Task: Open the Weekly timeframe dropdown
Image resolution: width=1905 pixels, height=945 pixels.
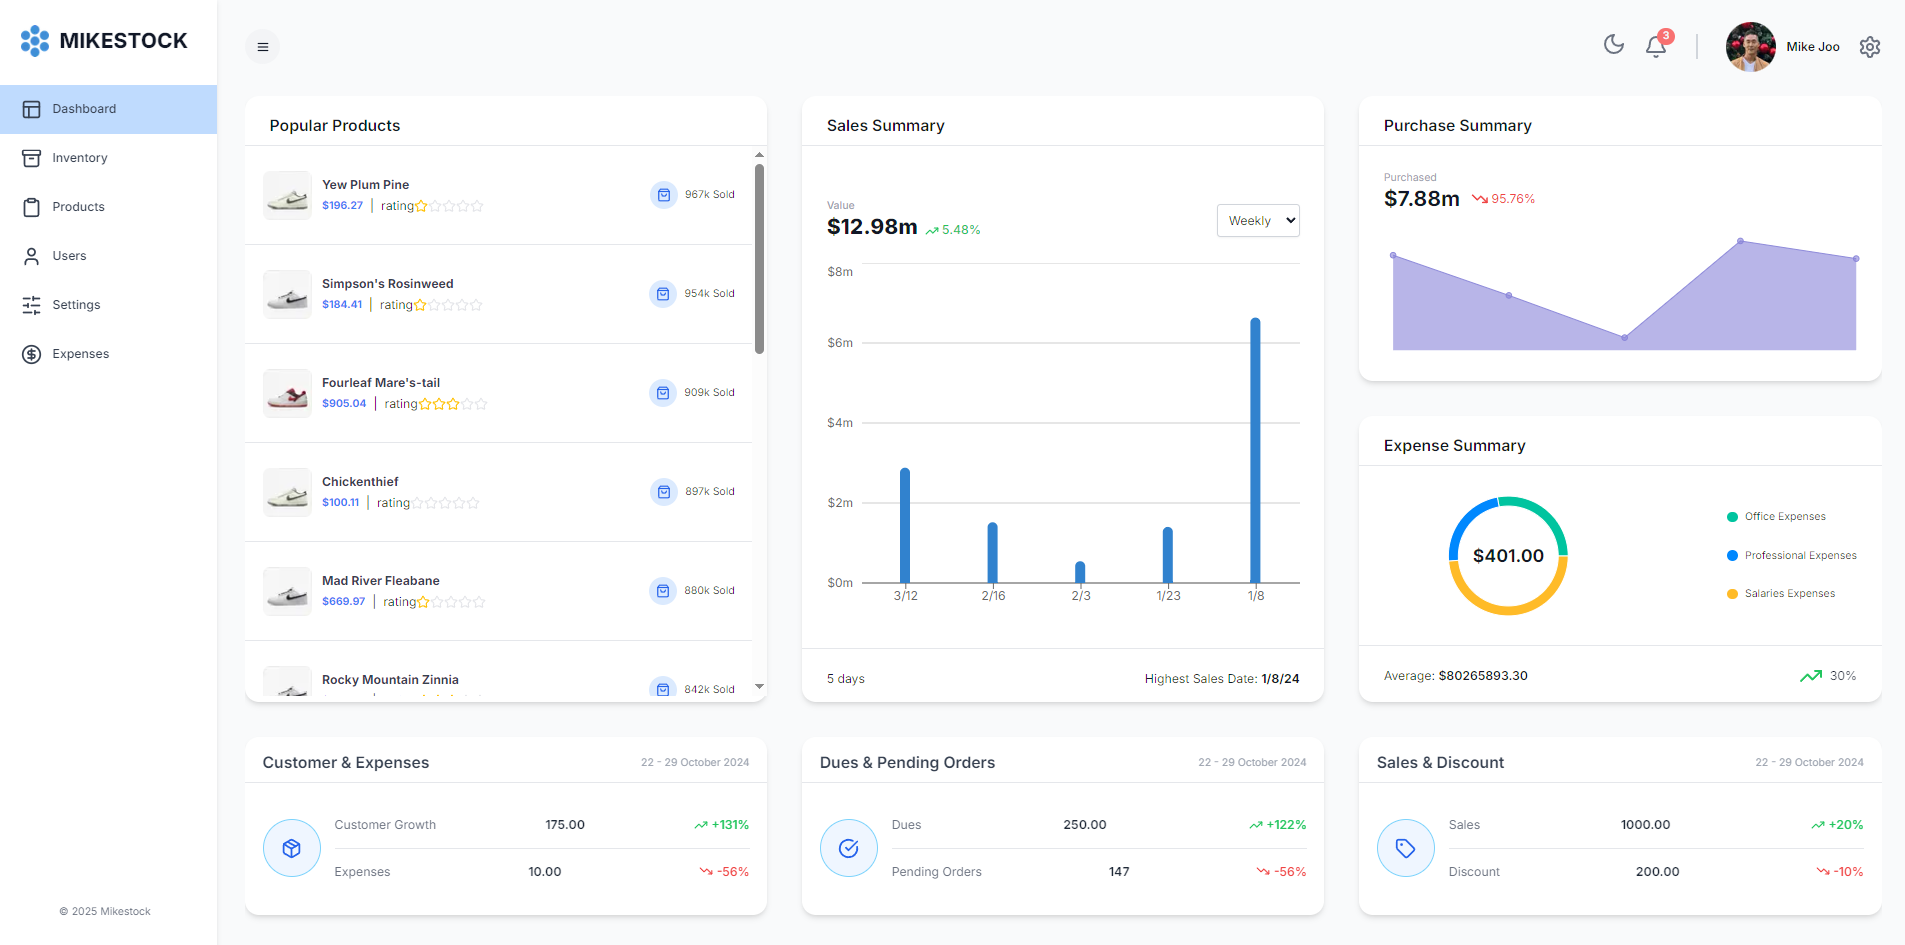Action: 1257,221
